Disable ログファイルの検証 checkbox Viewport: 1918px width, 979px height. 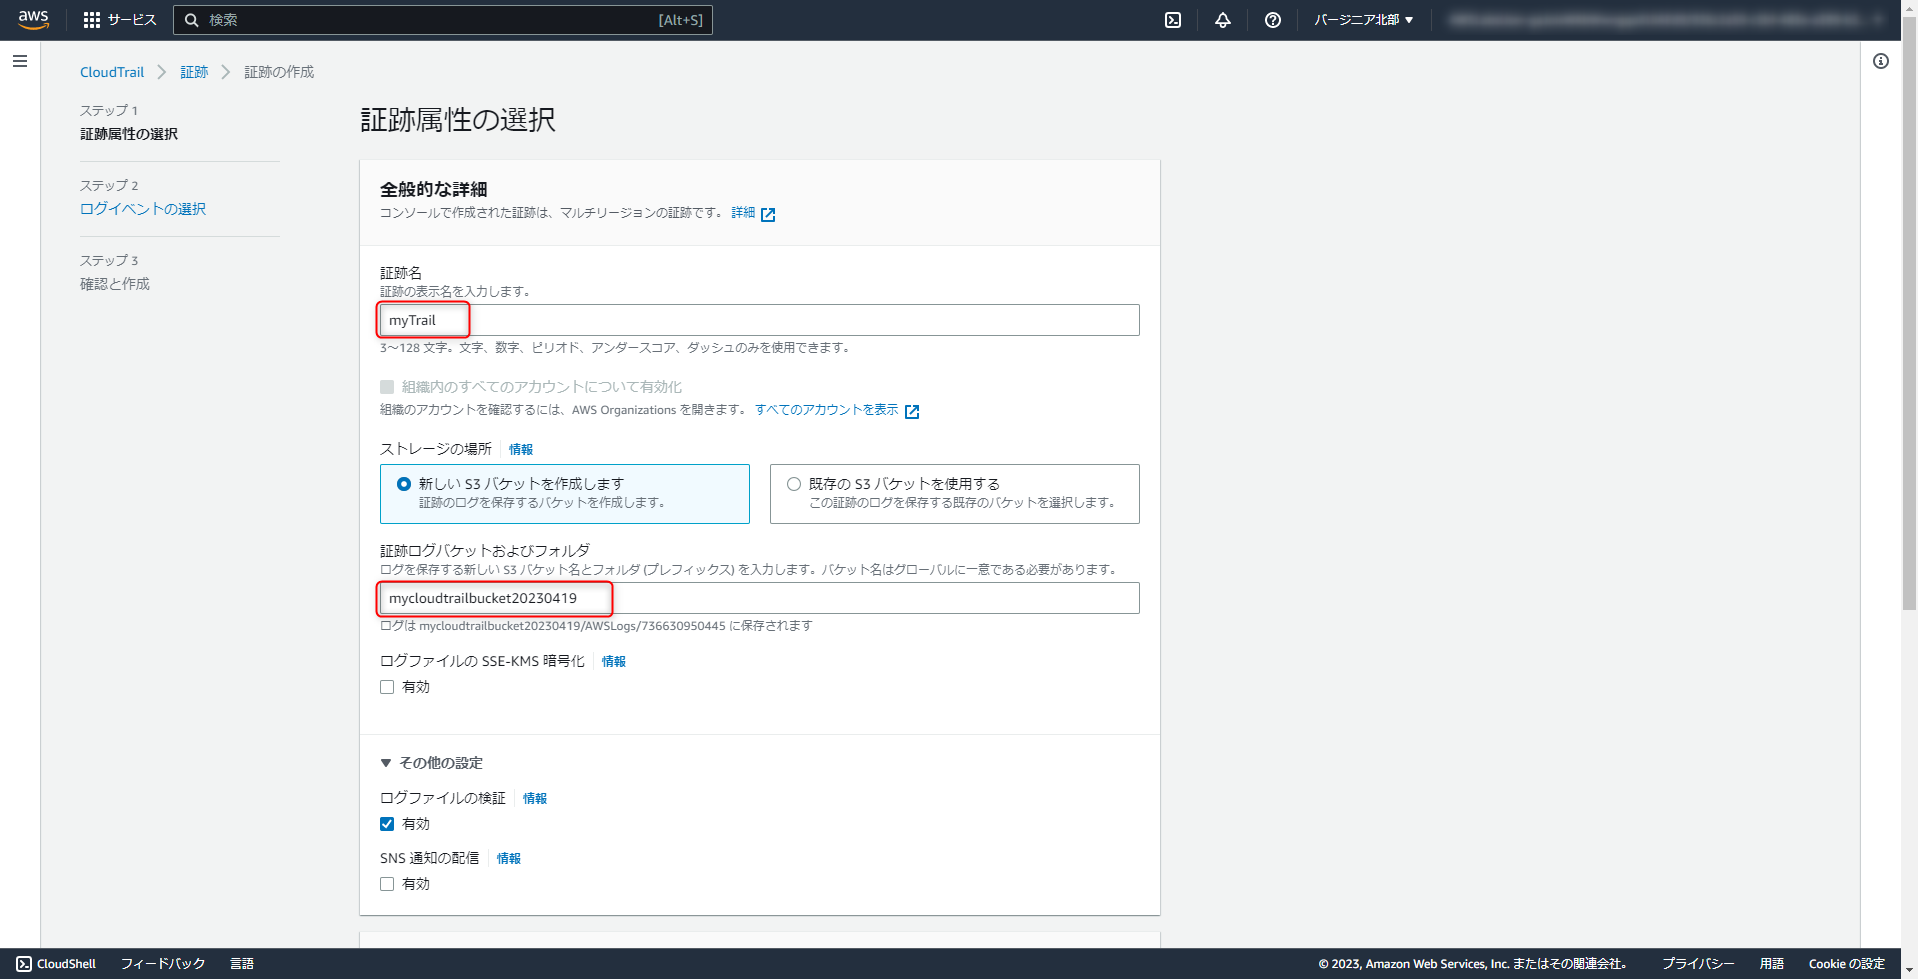tap(387, 823)
